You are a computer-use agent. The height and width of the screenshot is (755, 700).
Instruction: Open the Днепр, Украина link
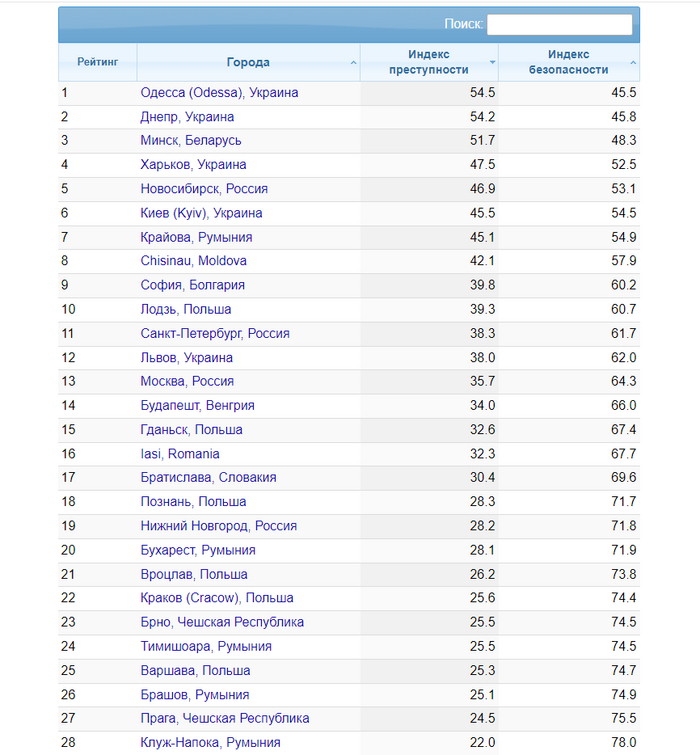[187, 117]
